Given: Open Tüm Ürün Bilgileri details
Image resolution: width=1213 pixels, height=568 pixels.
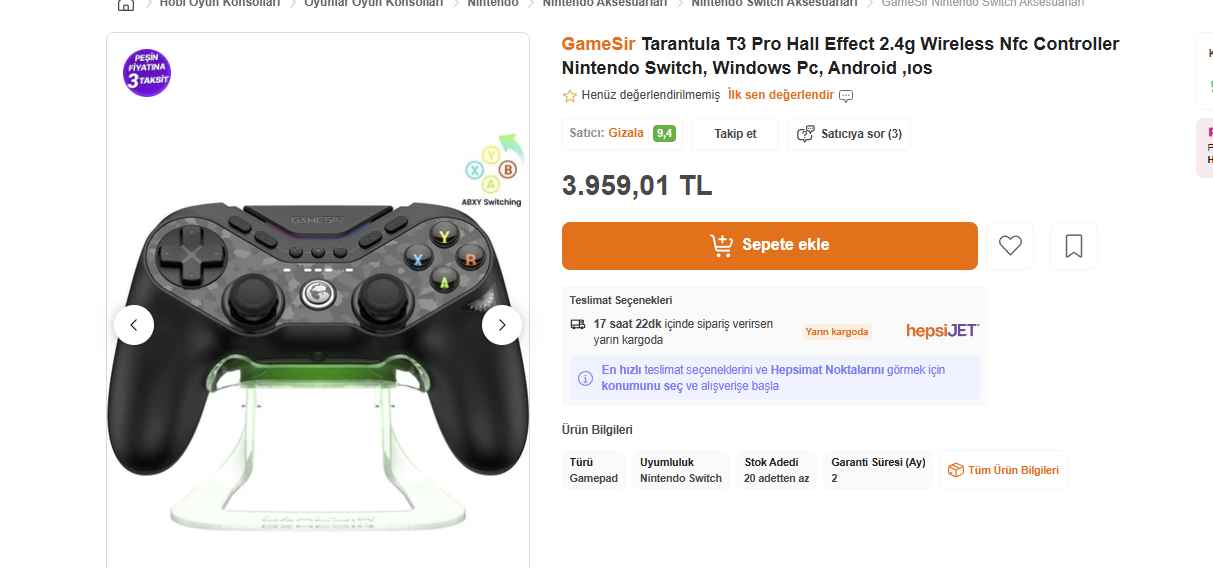Looking at the screenshot, I should 1003,470.
